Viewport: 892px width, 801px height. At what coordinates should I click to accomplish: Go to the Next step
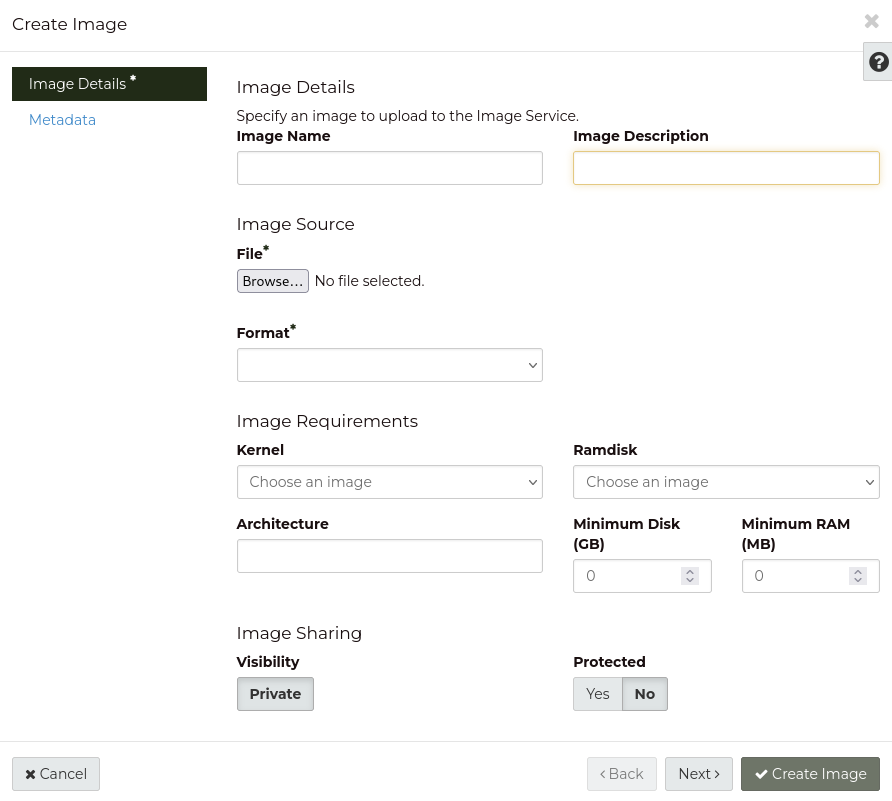click(x=698, y=774)
